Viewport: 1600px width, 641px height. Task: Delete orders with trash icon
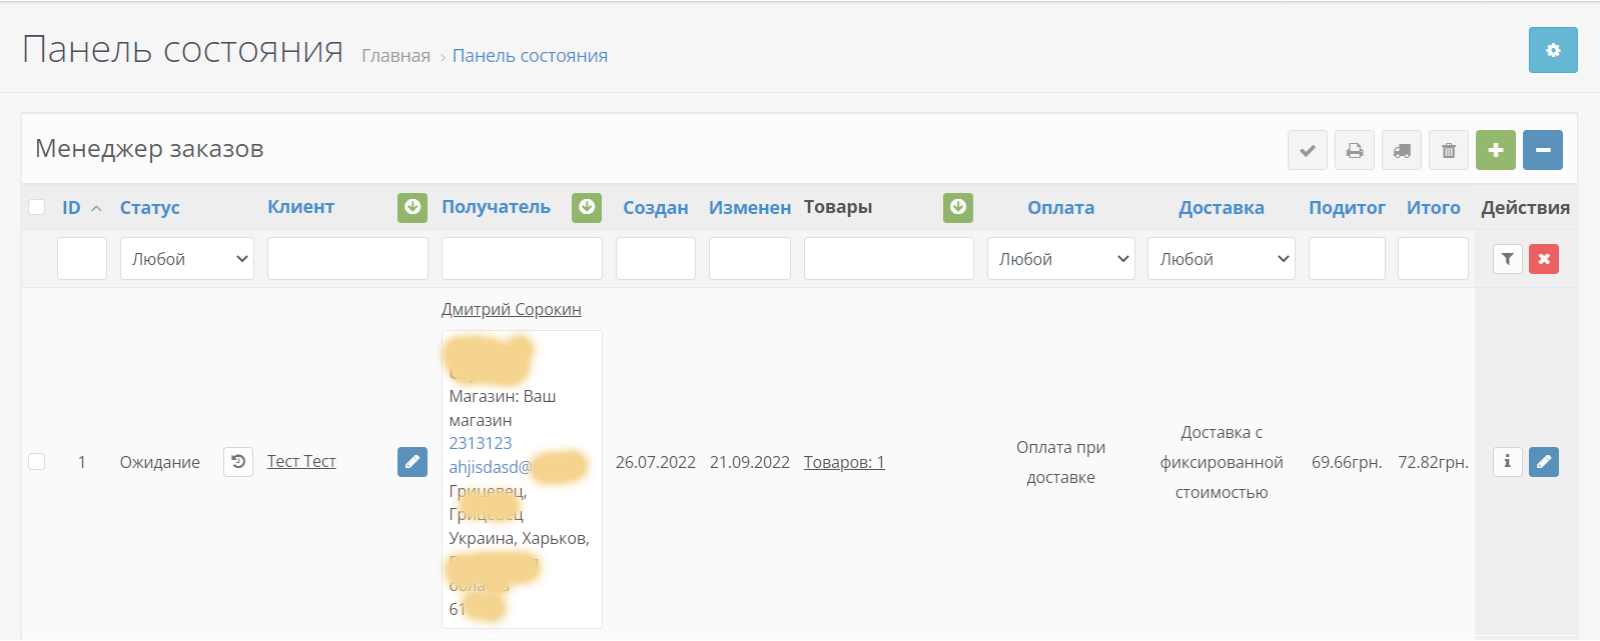(x=1449, y=151)
